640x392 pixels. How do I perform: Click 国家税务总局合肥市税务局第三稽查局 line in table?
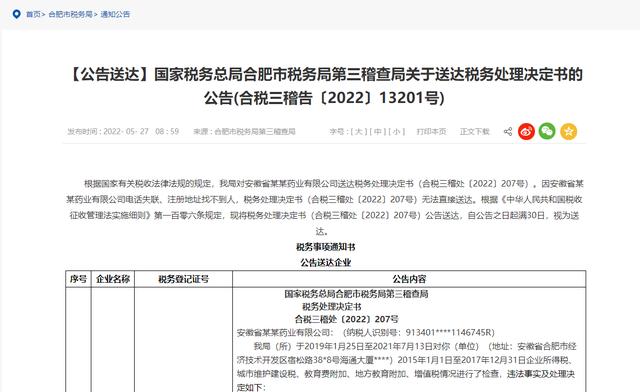click(x=356, y=294)
